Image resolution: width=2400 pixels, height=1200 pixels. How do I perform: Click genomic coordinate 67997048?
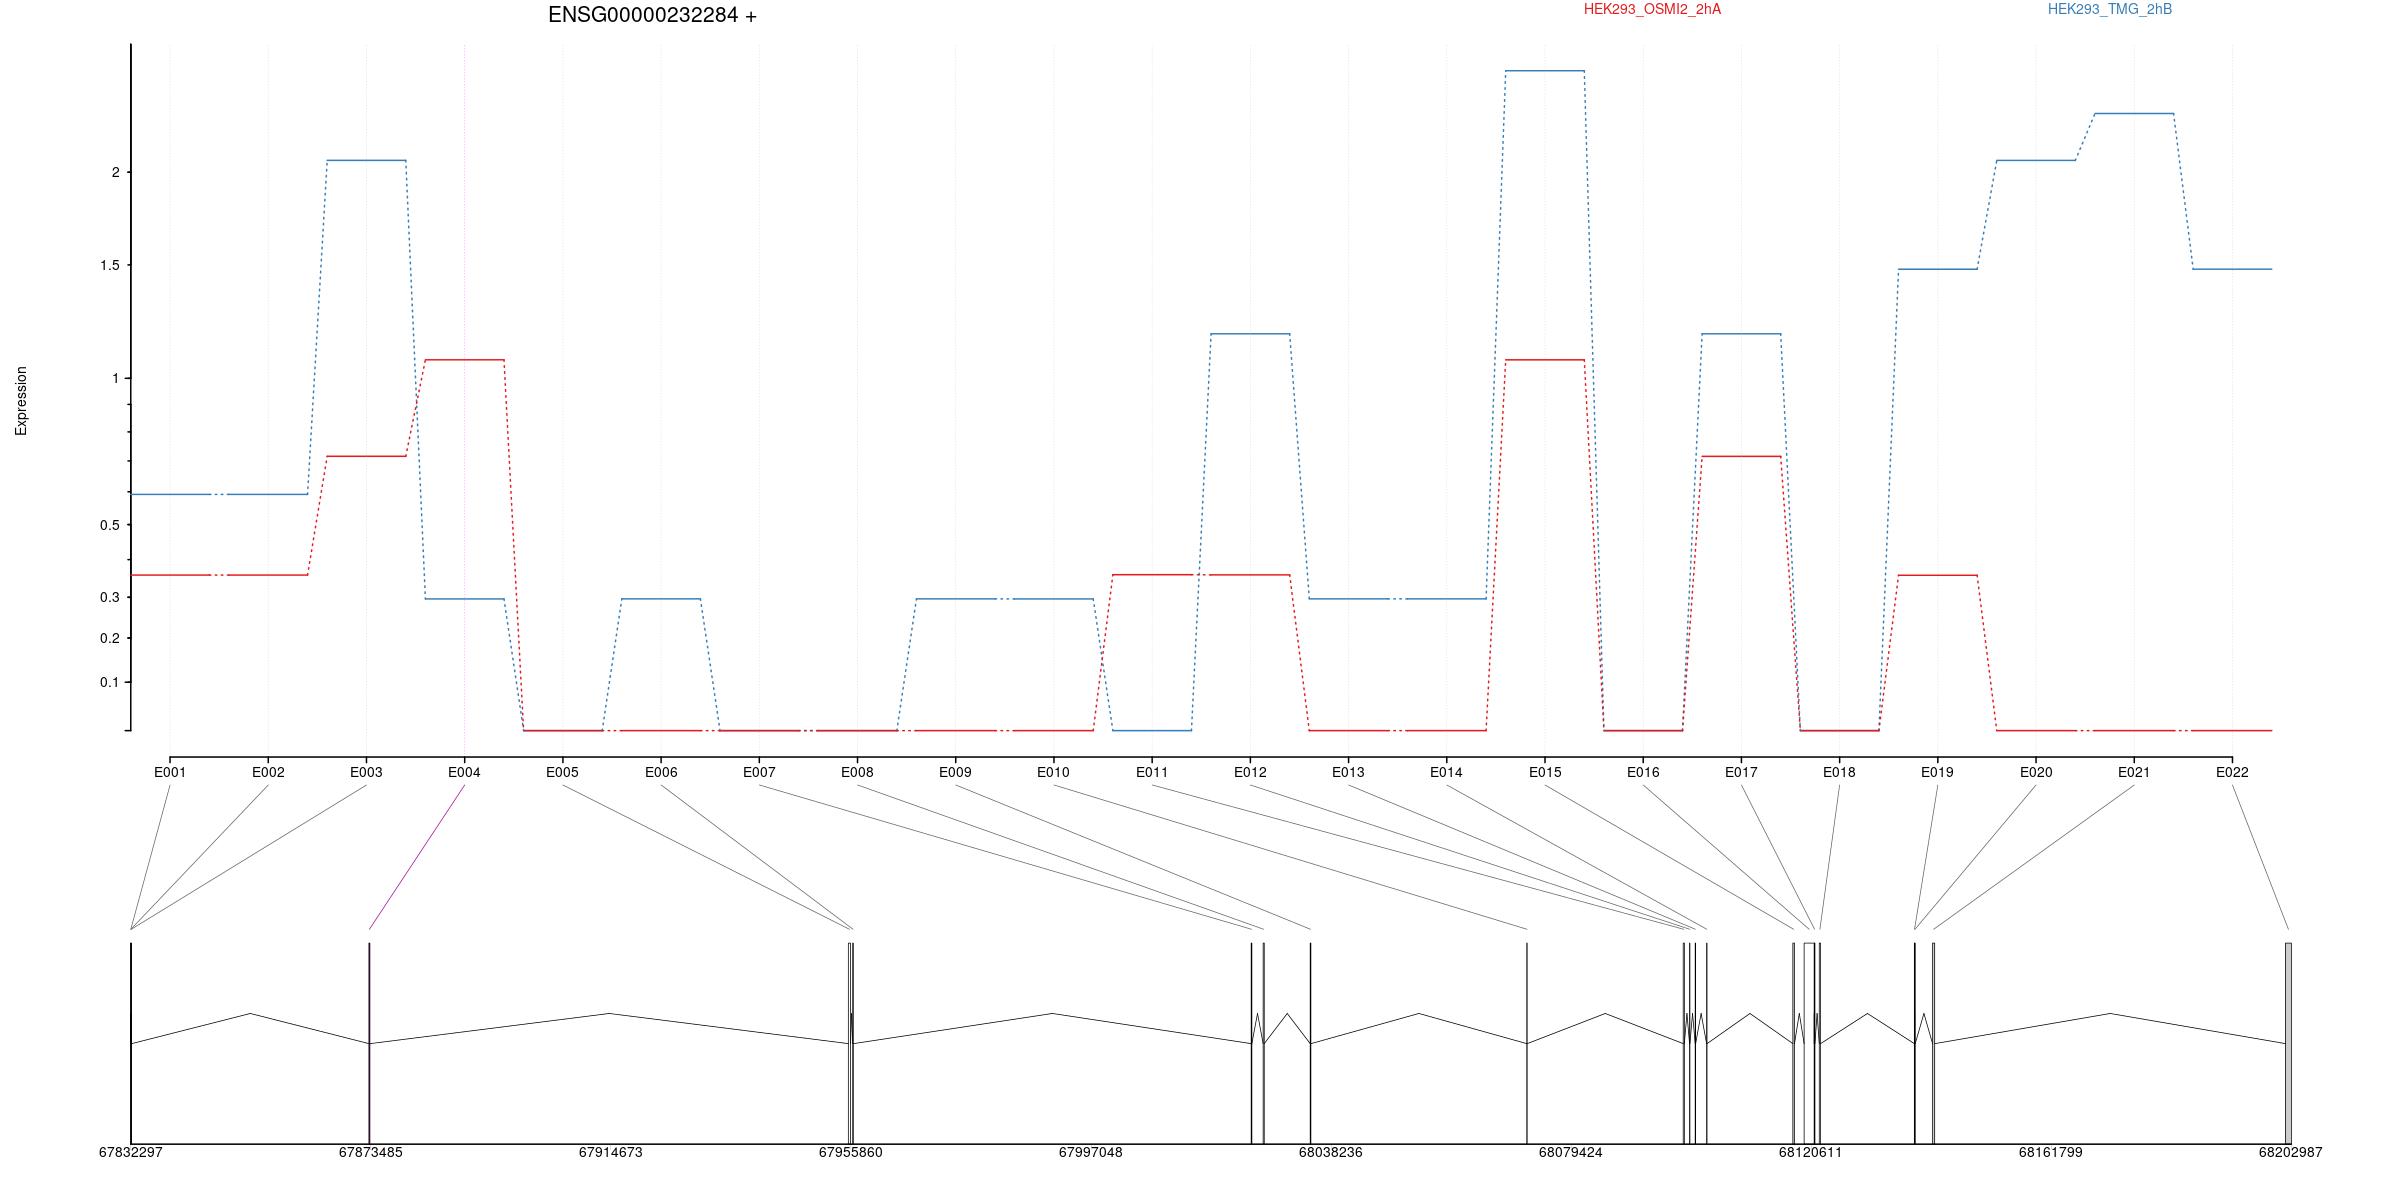pos(1091,1152)
